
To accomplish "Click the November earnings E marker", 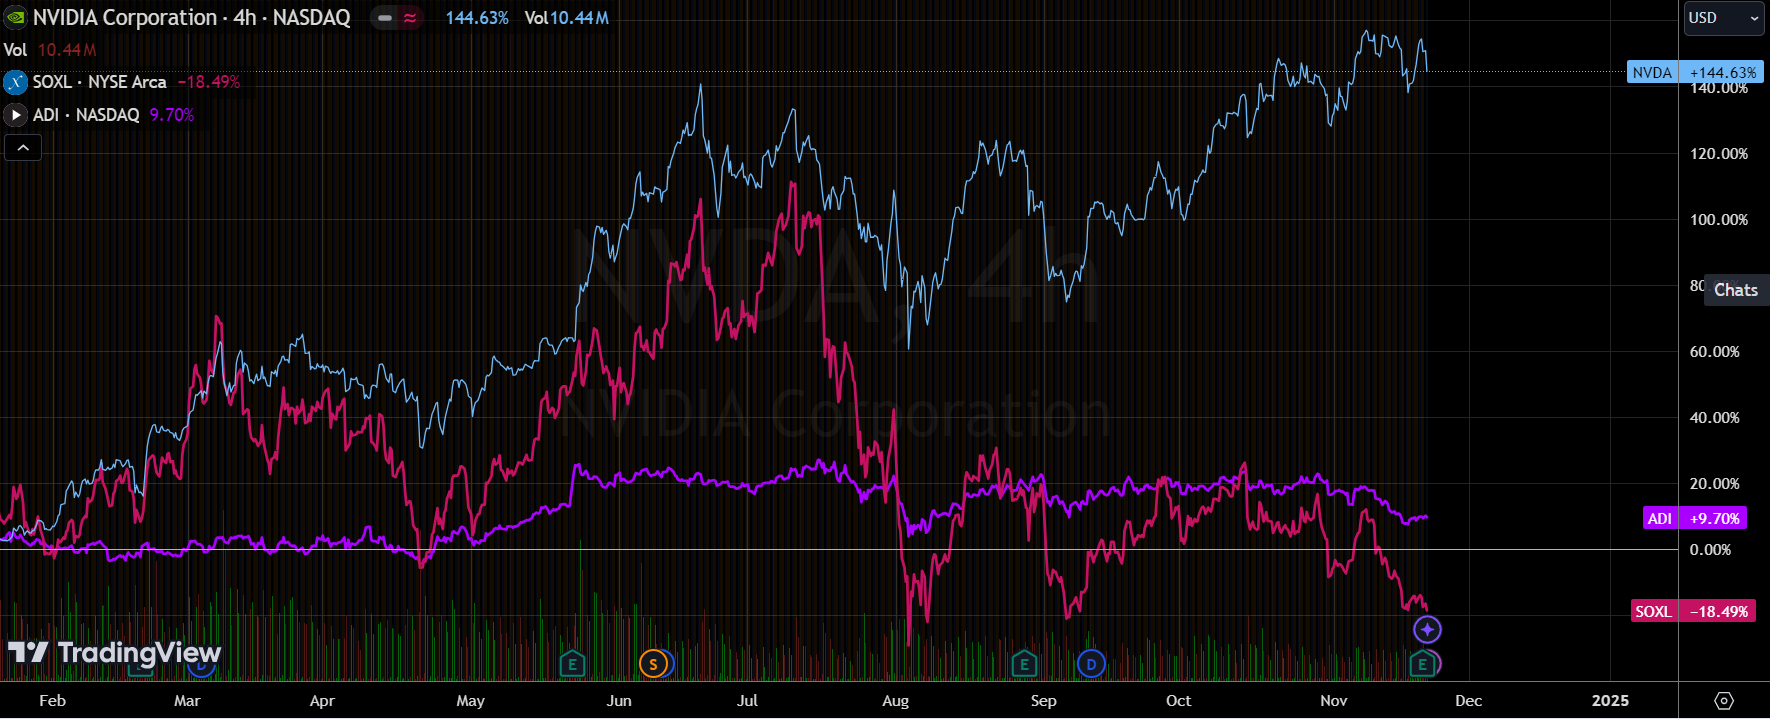I will pos(1422,663).
